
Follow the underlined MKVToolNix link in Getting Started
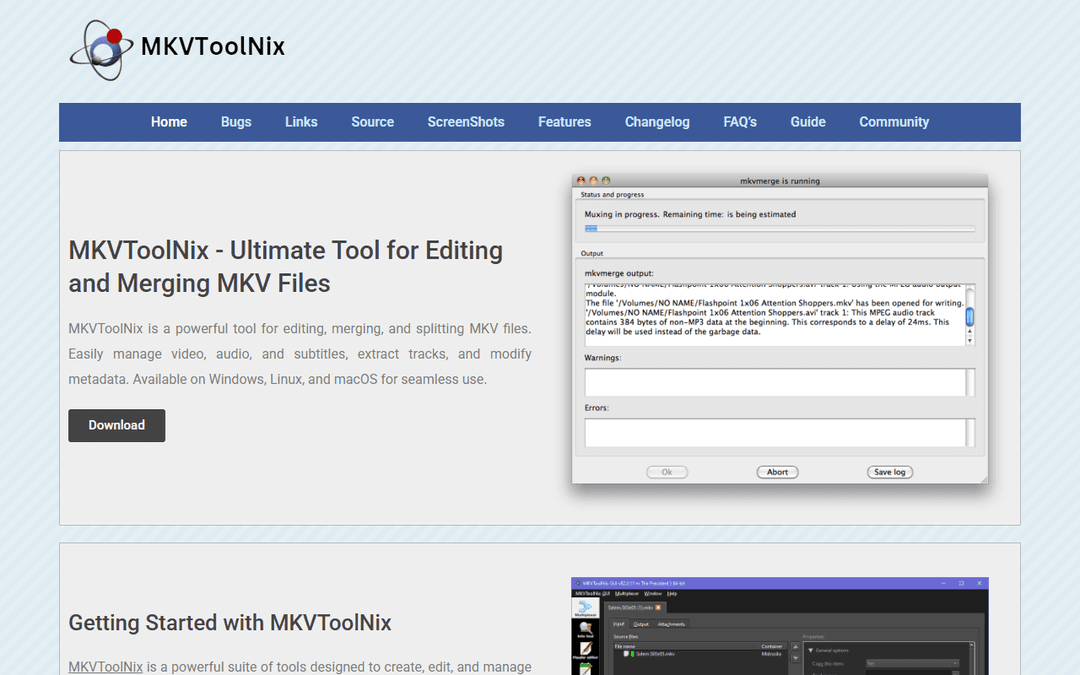[105, 667]
